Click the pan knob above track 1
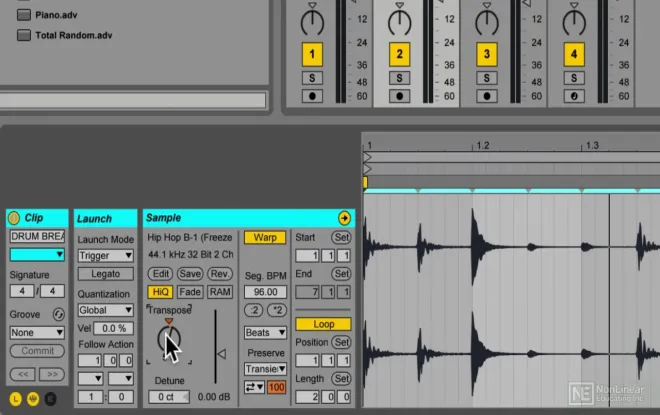The height and width of the screenshot is (415, 660). coord(312,23)
